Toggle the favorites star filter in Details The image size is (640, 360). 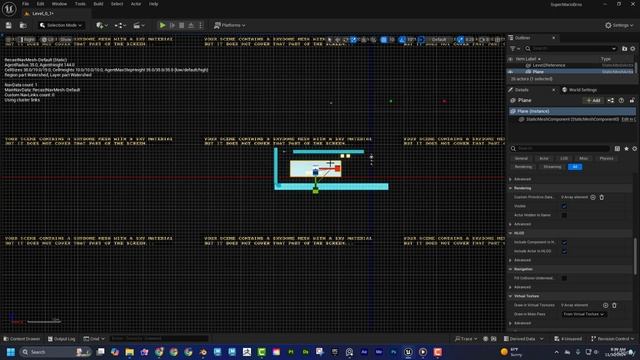626,149
